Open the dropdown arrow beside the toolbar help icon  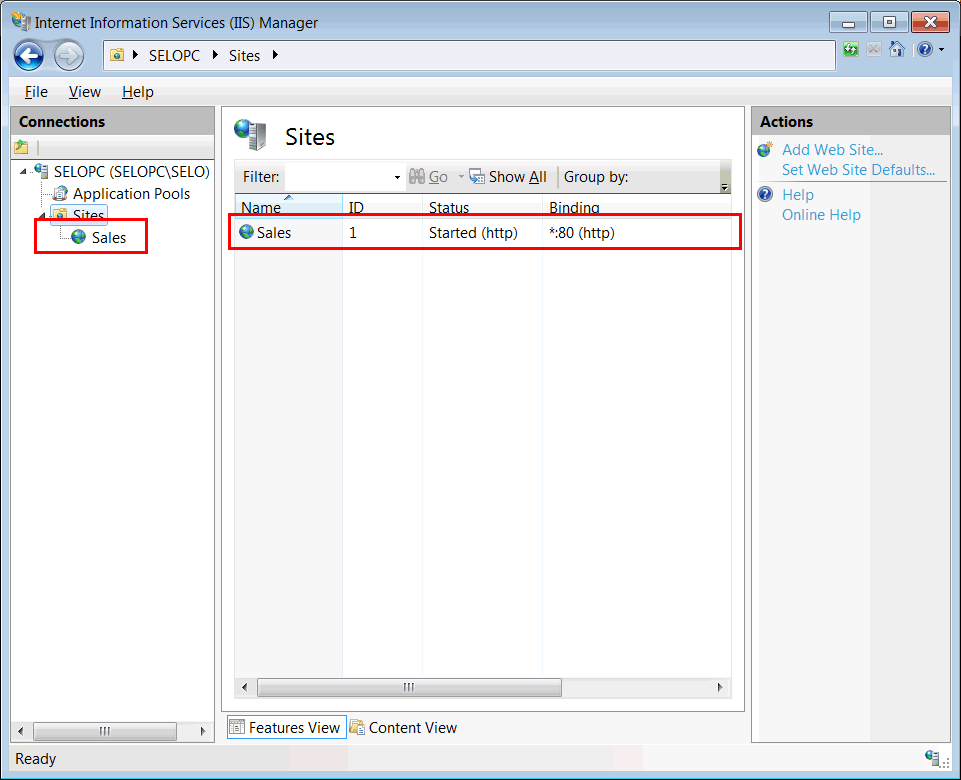point(941,50)
